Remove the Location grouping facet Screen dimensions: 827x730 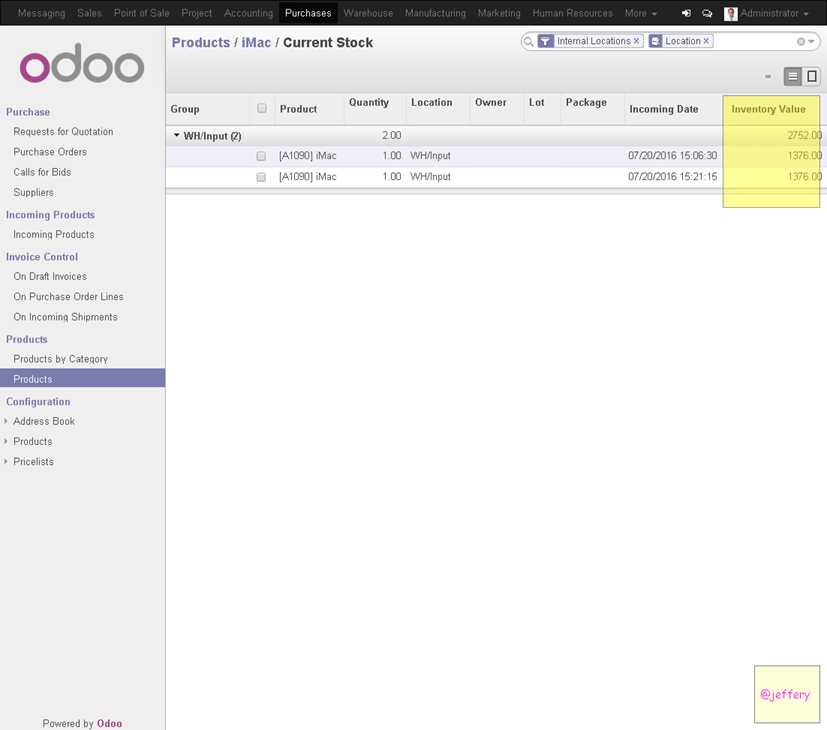706,41
